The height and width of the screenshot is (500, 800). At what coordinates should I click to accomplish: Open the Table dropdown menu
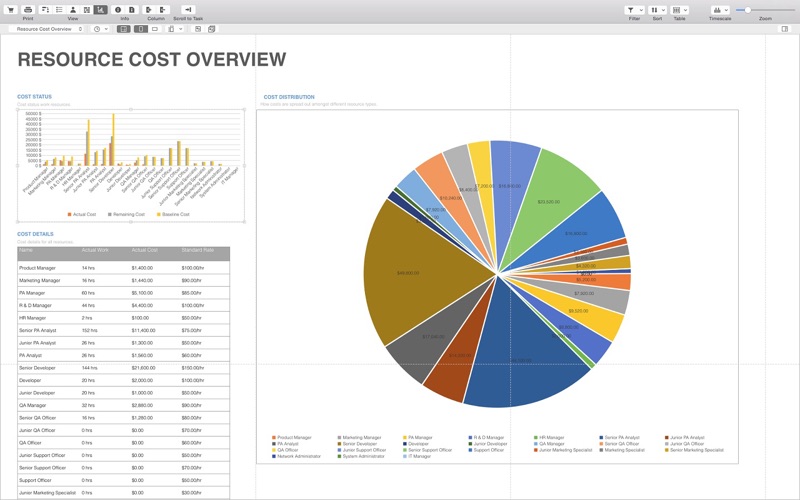[680, 10]
